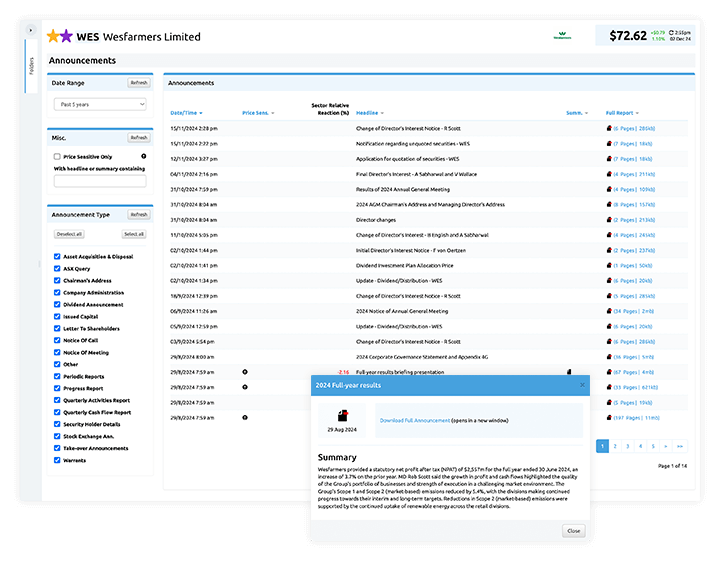Click the headline or summary search field
Viewport: 720px width, 561px height.
(99, 182)
